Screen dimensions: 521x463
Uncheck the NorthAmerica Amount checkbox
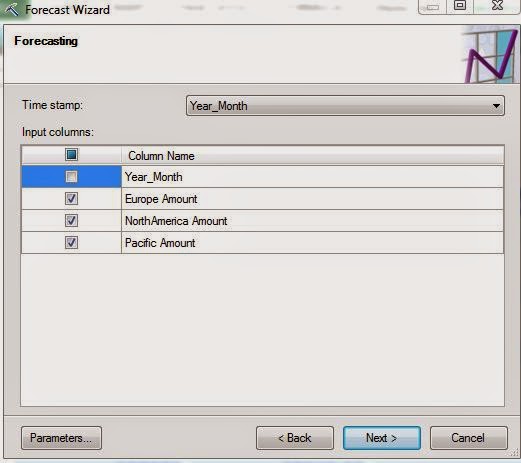[71, 221]
